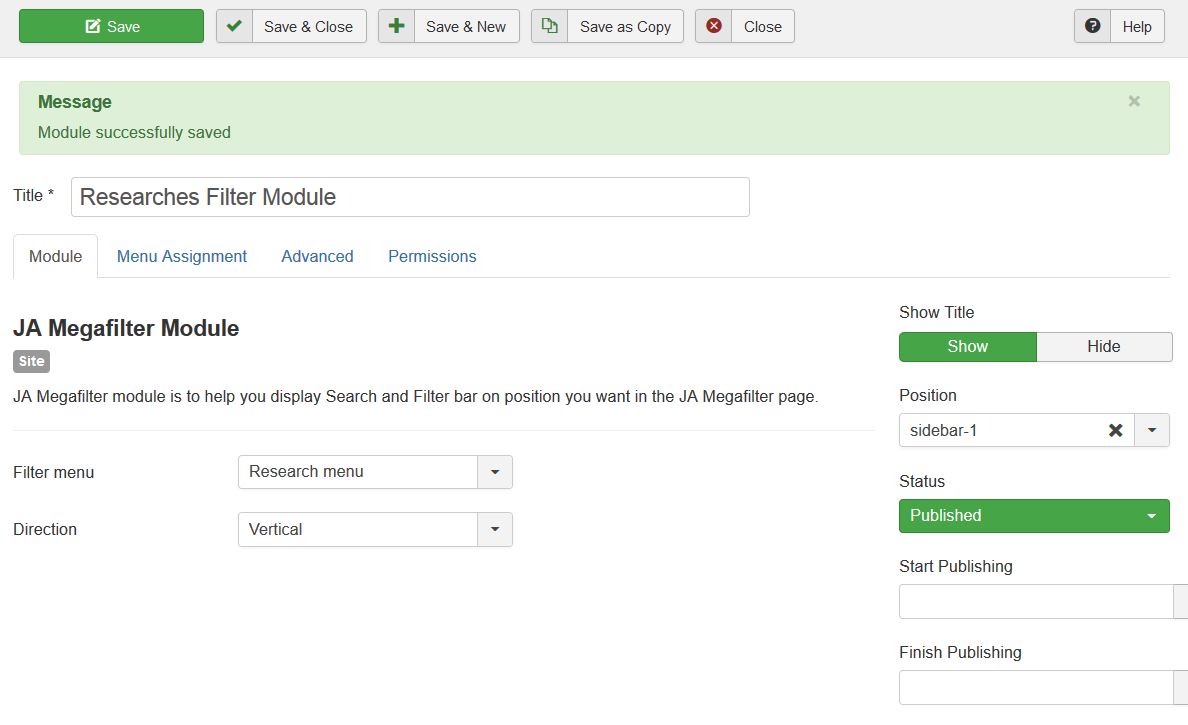Set Show Title to Show

(x=967, y=347)
